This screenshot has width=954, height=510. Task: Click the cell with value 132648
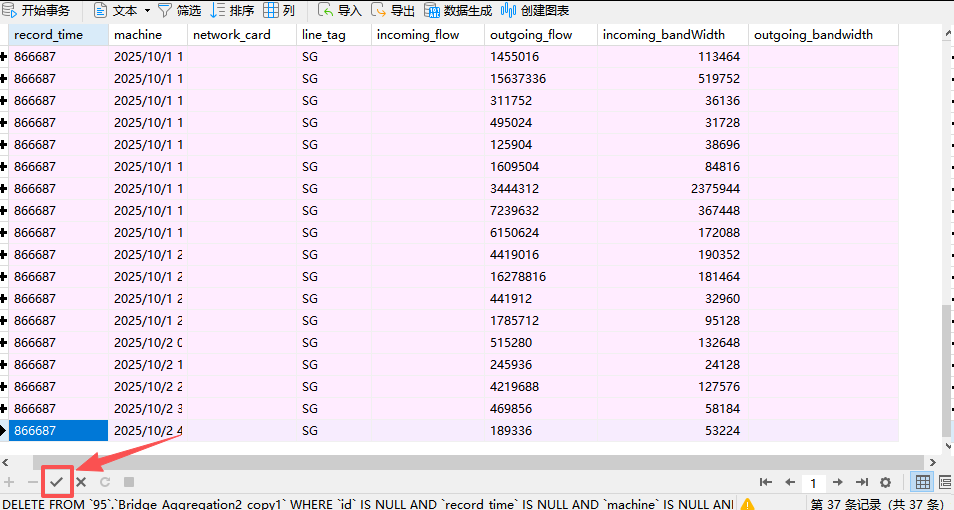[672, 343]
